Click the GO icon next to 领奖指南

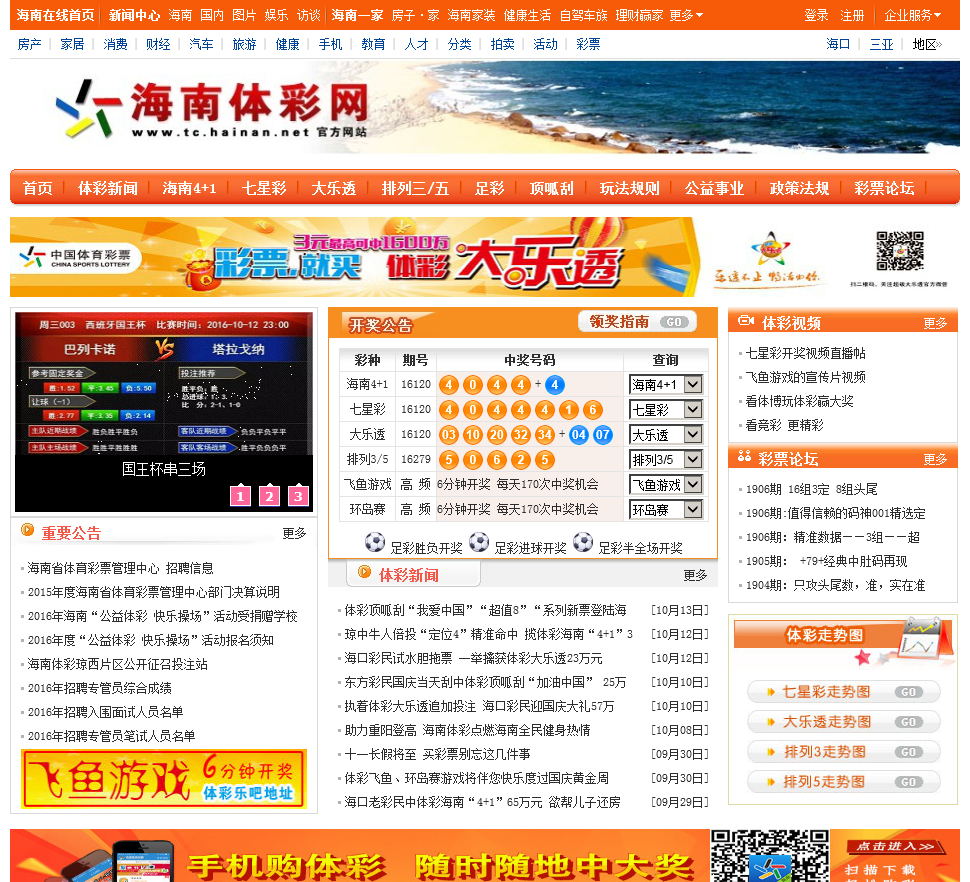tap(674, 322)
